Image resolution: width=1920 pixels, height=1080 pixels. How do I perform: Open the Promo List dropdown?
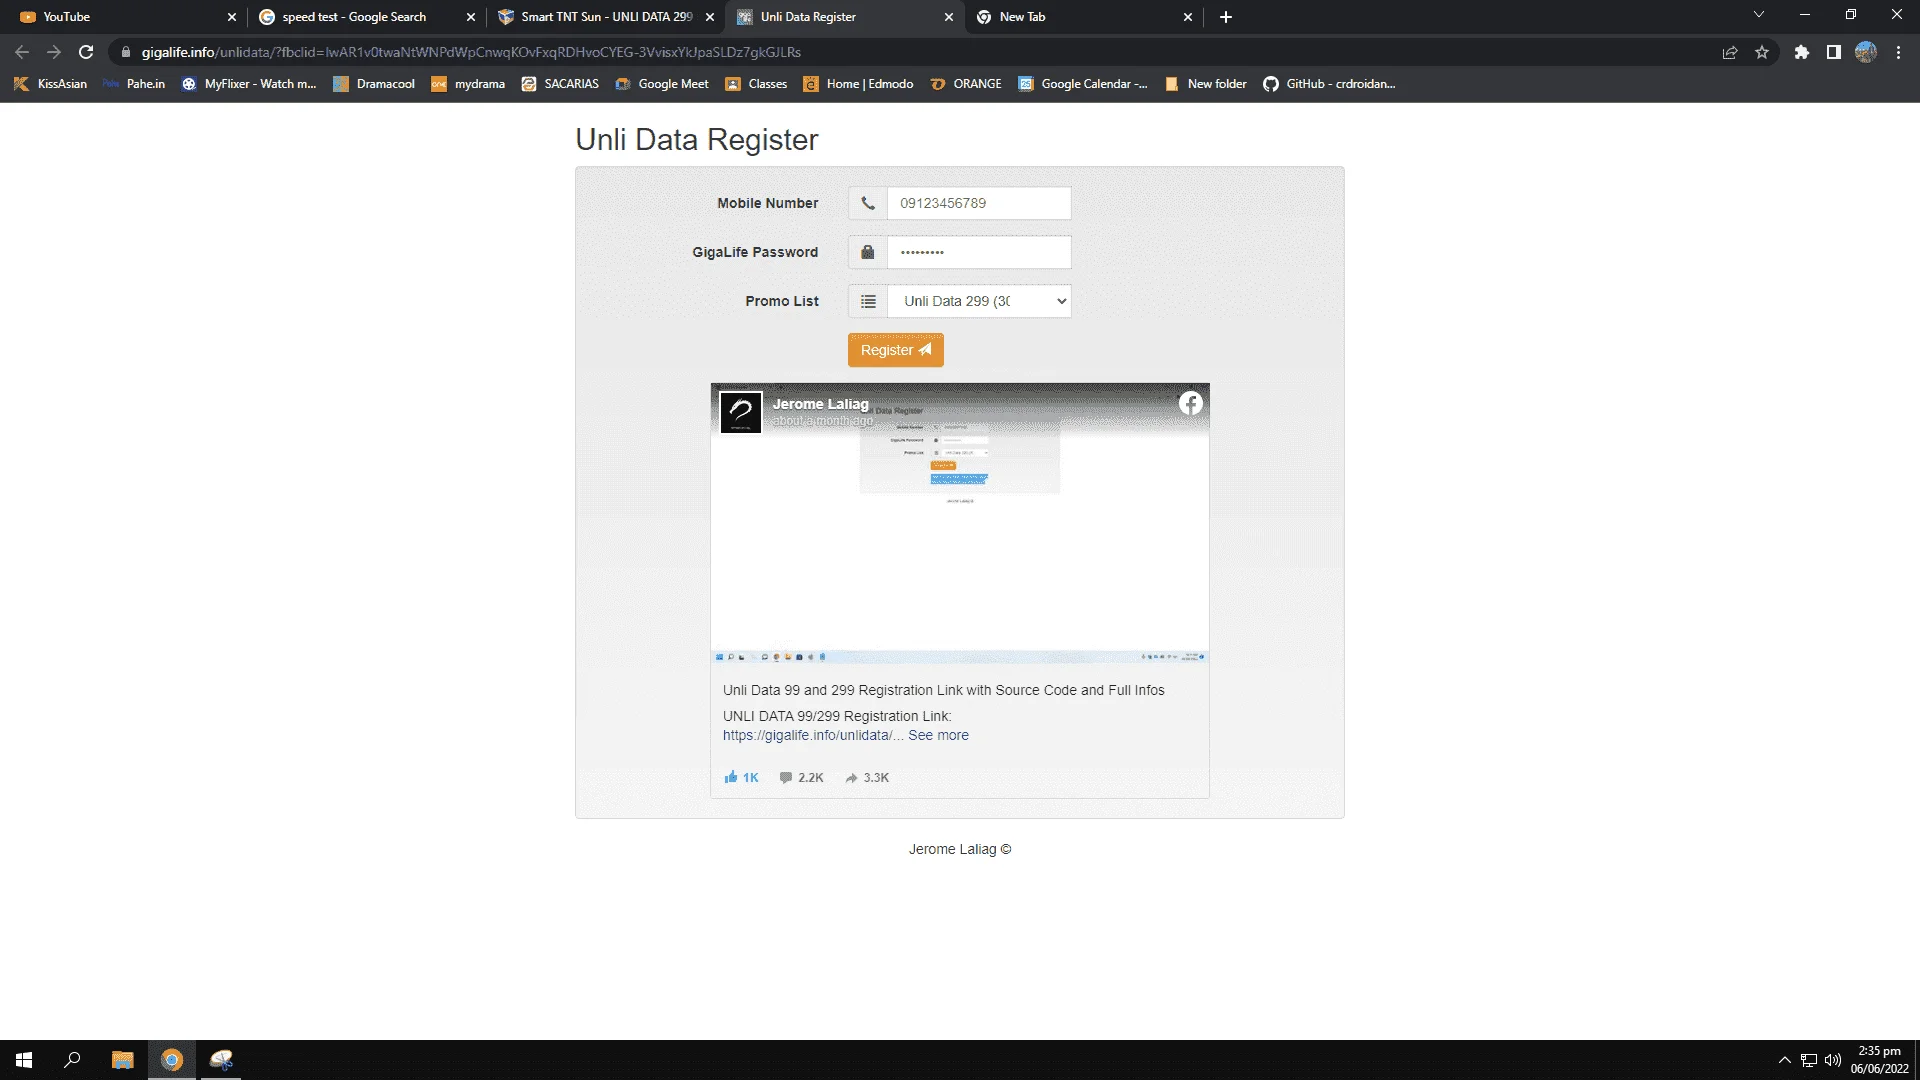click(979, 301)
